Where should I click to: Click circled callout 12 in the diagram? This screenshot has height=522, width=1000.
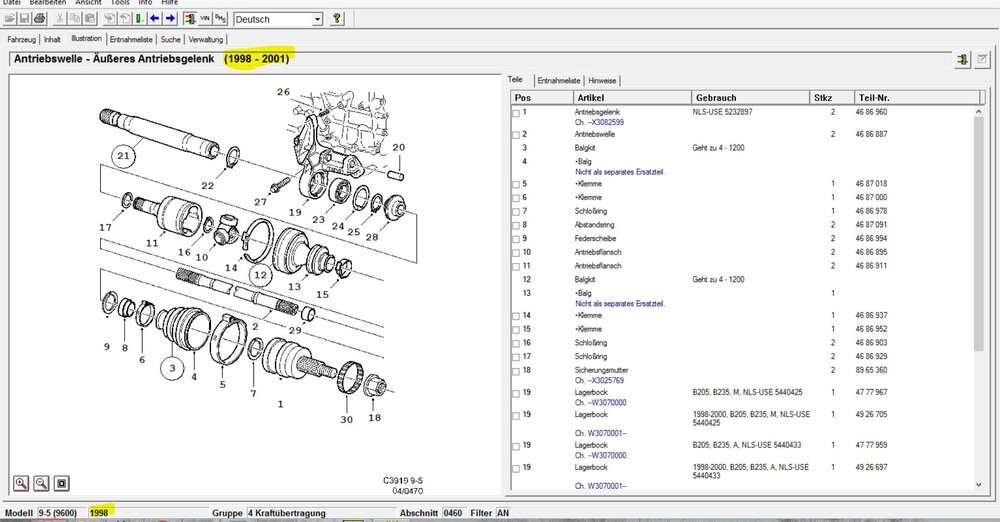click(260, 276)
